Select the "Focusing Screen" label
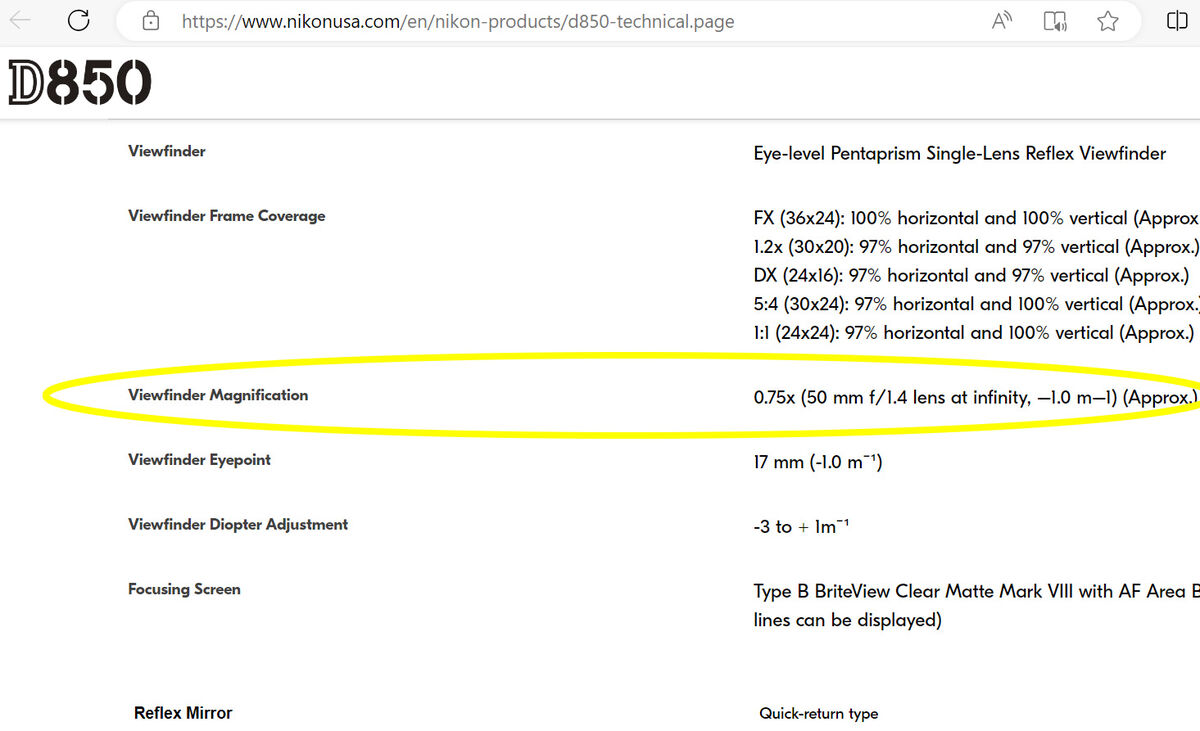1200x731 pixels. coord(184,589)
